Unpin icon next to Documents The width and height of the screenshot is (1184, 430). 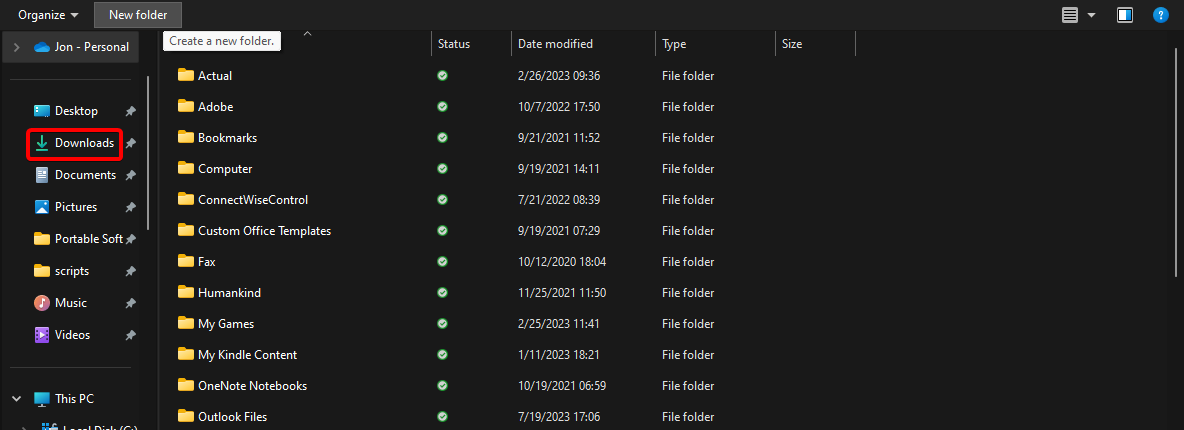pyautogui.click(x=130, y=175)
